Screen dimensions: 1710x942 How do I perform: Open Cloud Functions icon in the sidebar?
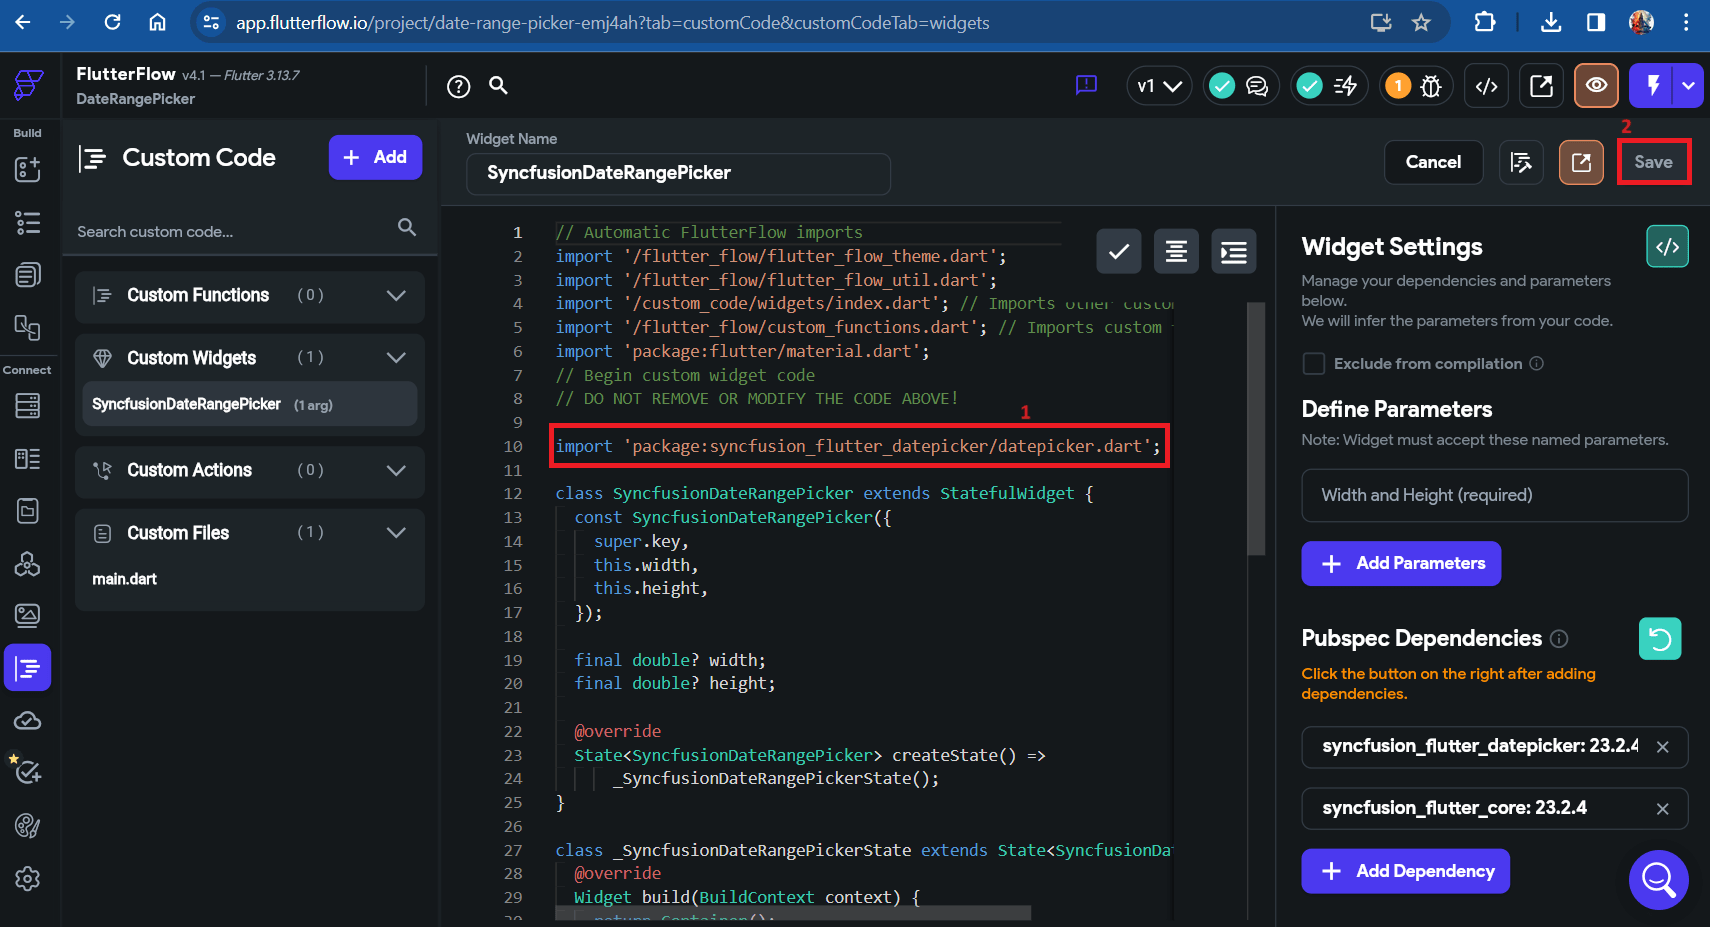pos(28,720)
